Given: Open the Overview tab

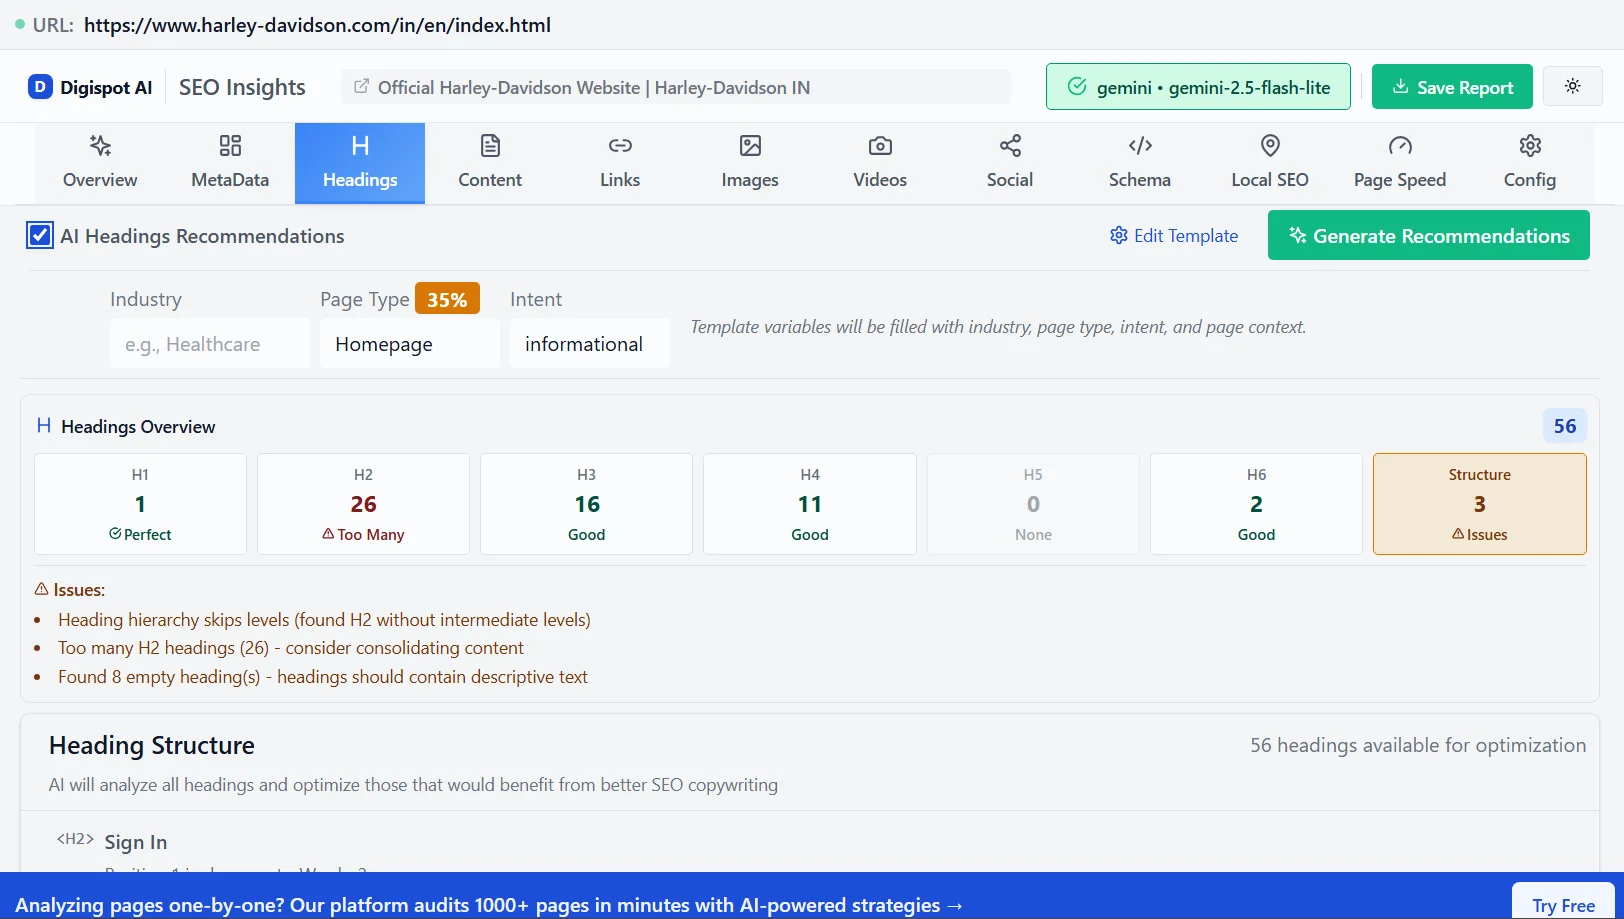Looking at the screenshot, I should point(100,163).
